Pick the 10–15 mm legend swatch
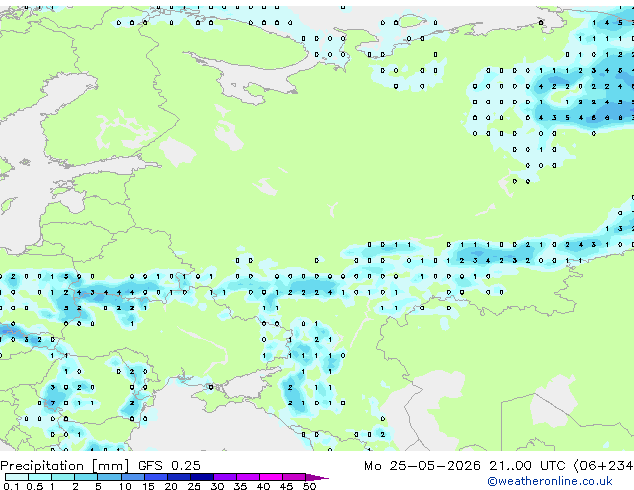The image size is (634, 490). tap(132, 477)
